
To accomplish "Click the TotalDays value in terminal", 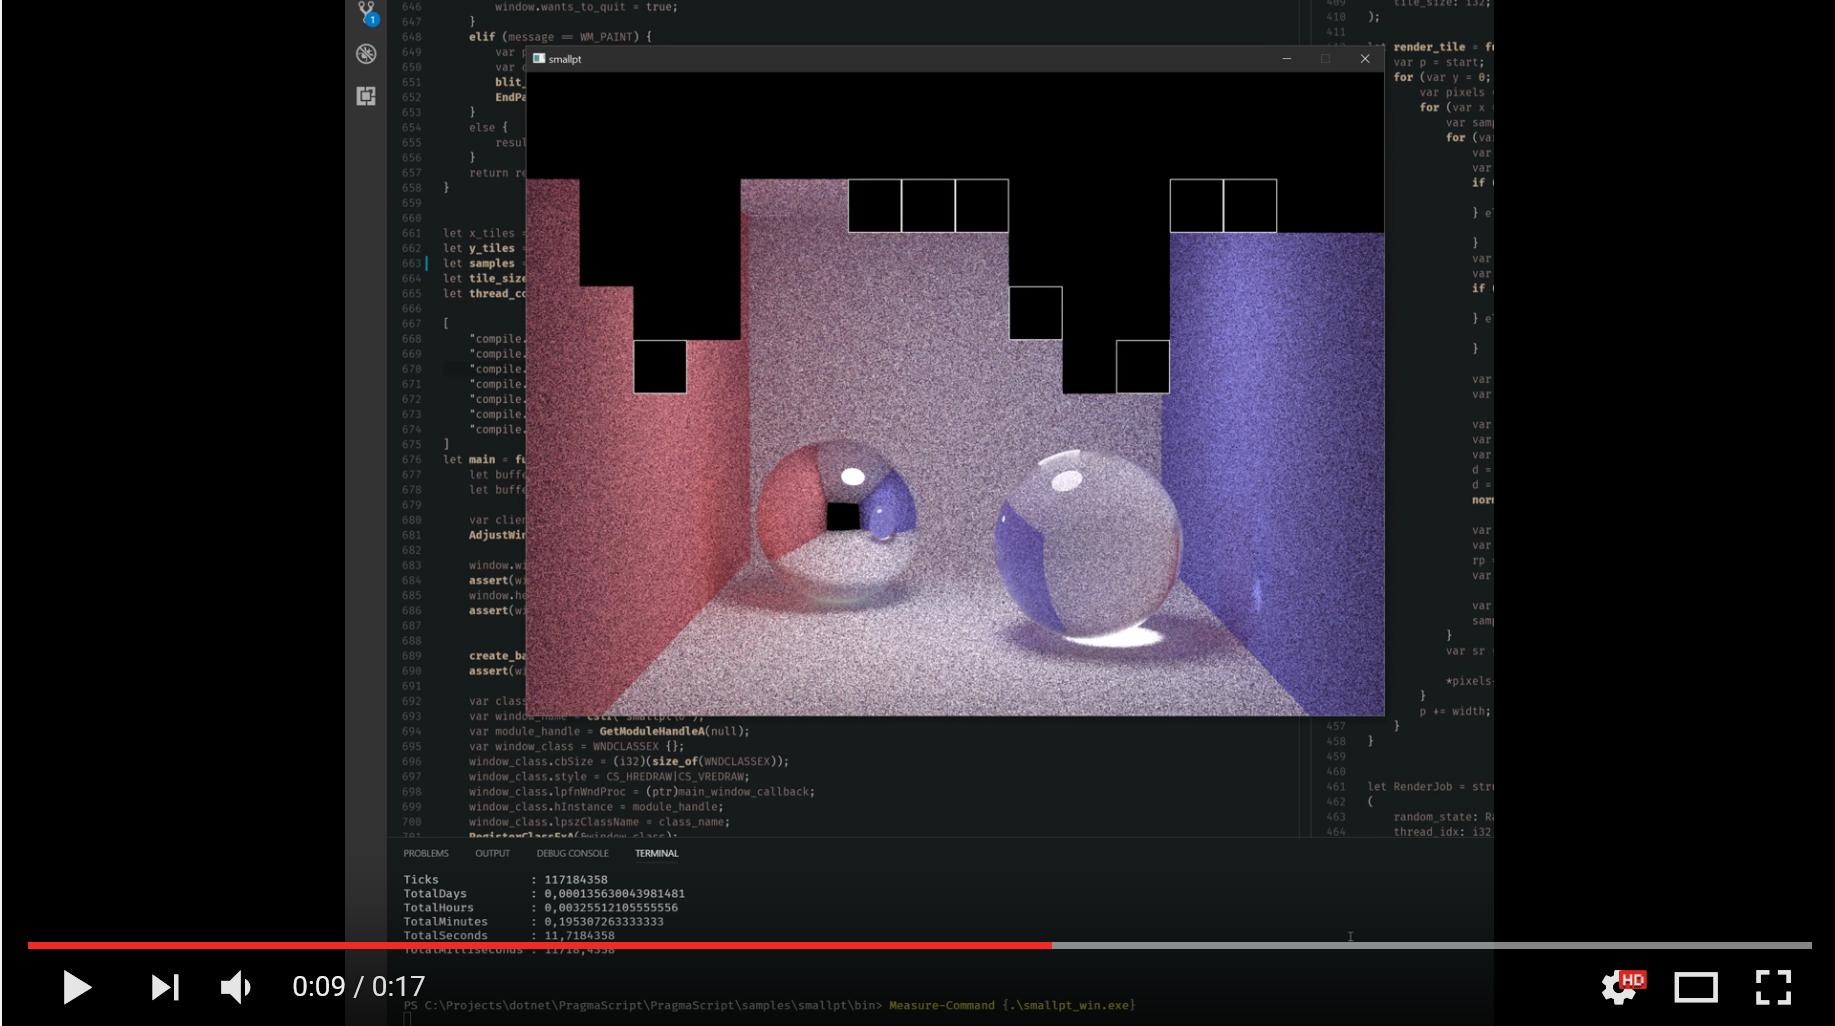I will [614, 894].
